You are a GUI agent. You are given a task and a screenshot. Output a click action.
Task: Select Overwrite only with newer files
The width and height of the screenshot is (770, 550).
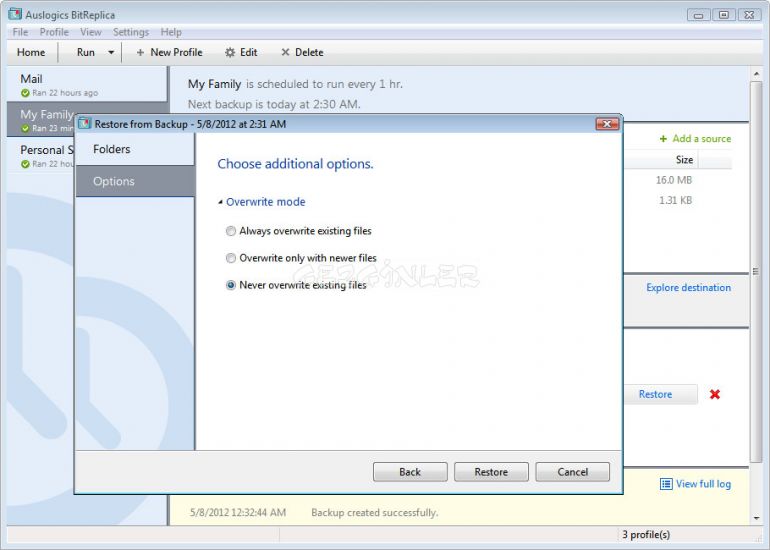[x=230, y=258]
